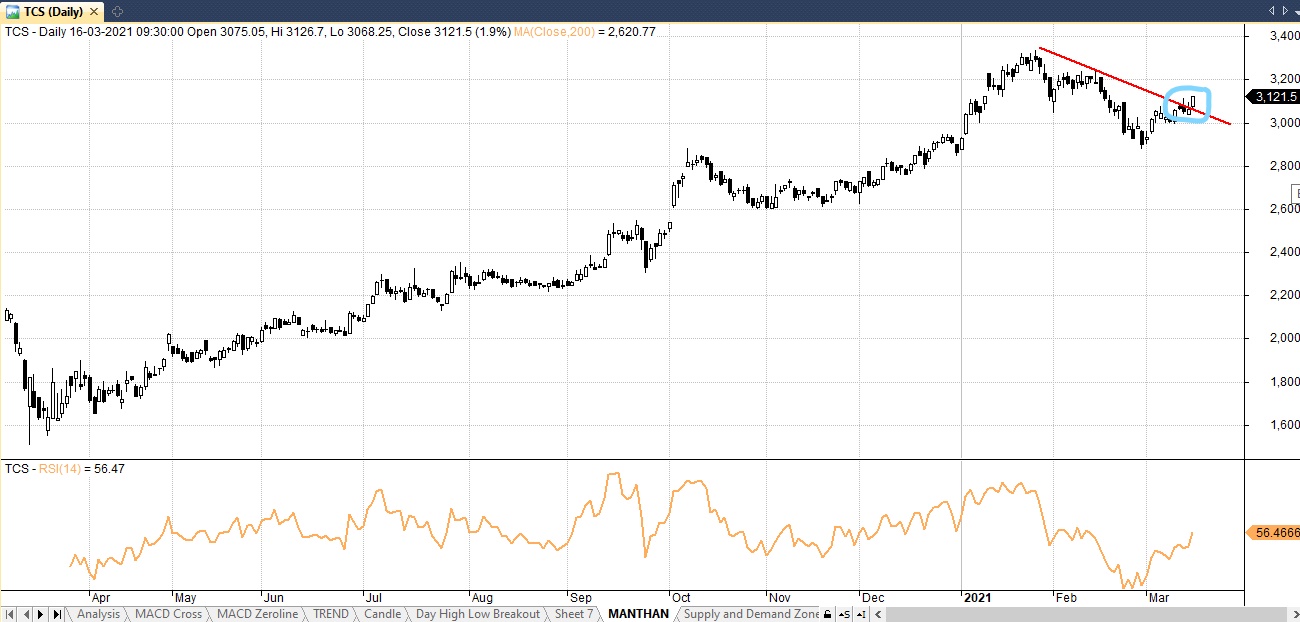This screenshot has height=622, width=1300.
Task: Click the 56.4666 RSI value marker
Action: [1275, 533]
